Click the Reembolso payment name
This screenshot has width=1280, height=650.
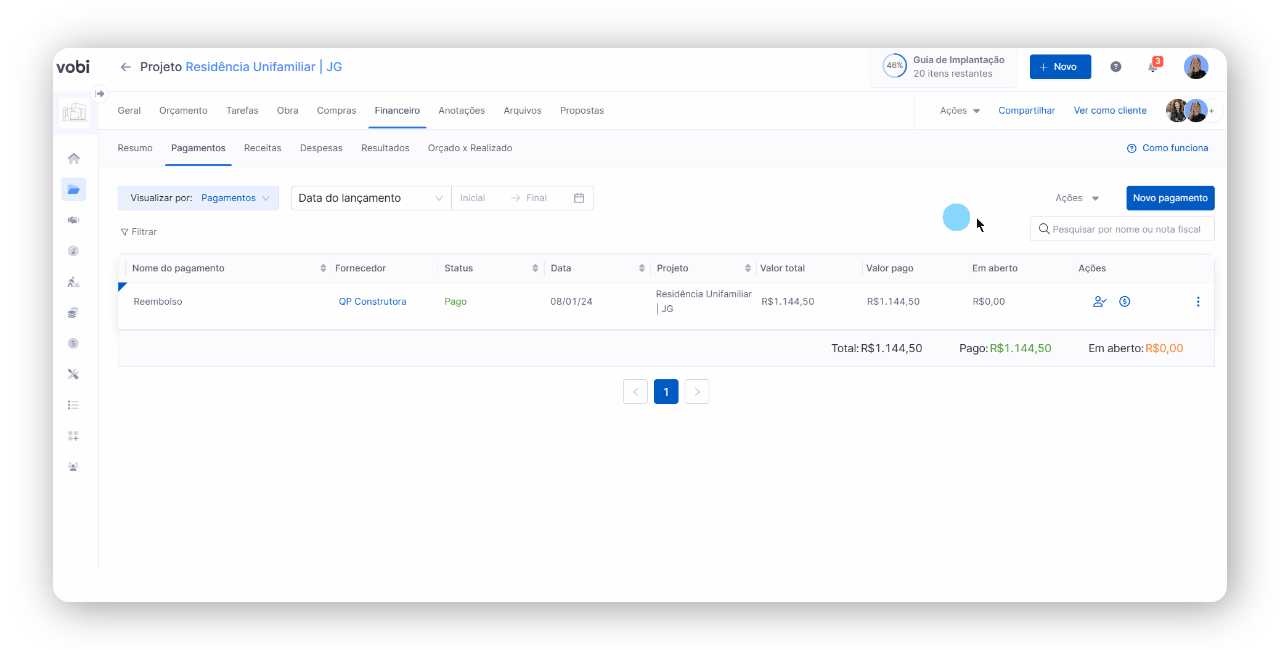(158, 301)
